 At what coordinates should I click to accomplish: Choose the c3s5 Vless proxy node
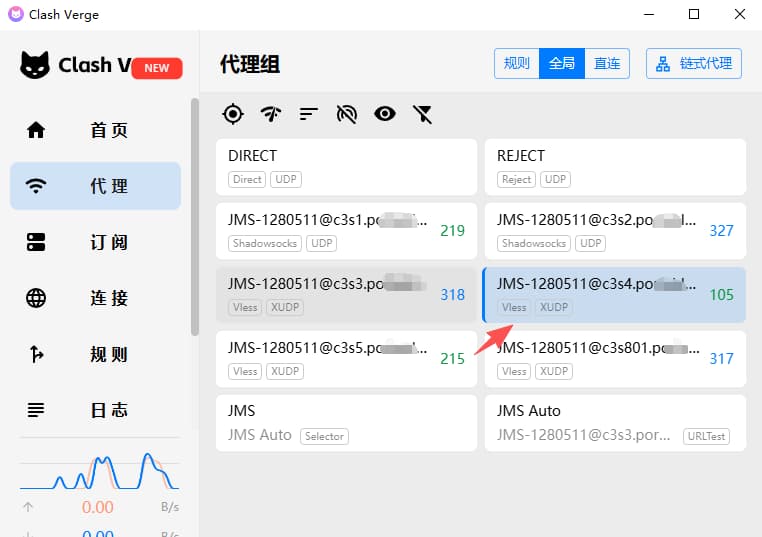point(346,359)
